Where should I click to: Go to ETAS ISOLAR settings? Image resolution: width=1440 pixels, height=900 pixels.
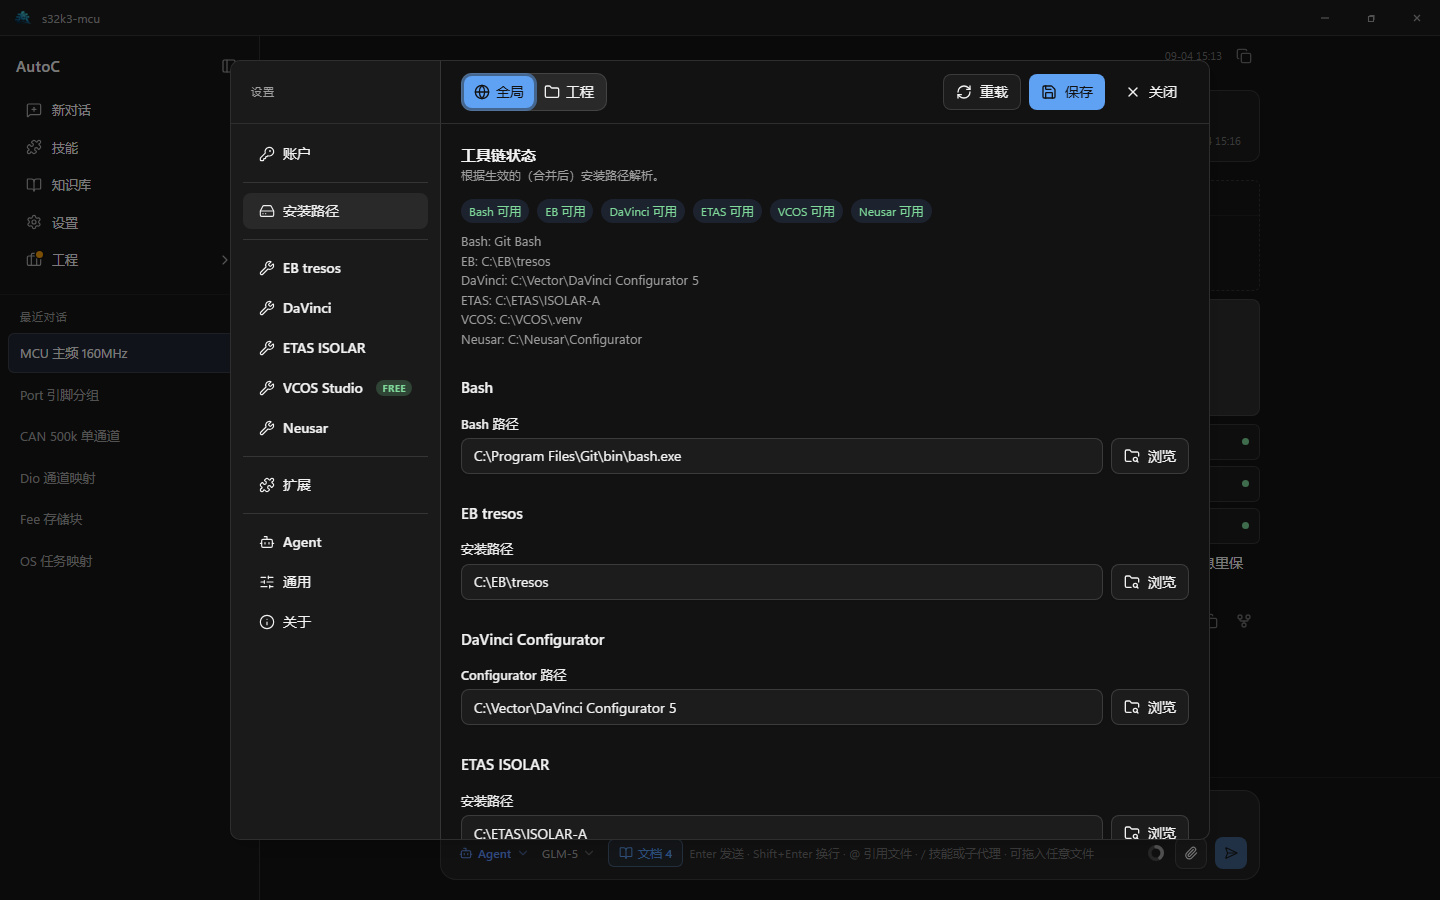pyautogui.click(x=335, y=348)
